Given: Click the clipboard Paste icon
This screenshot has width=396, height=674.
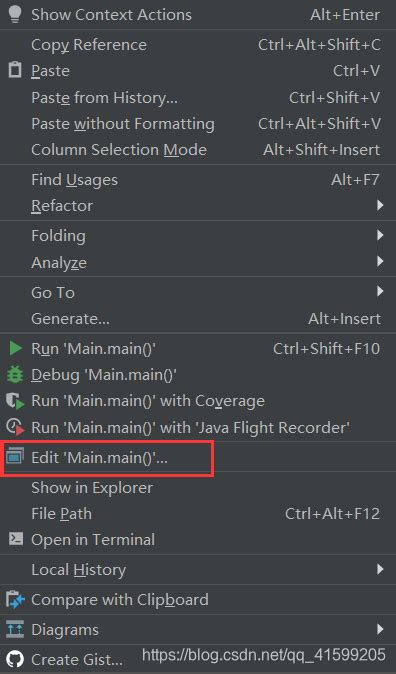Looking at the screenshot, I should (15, 70).
